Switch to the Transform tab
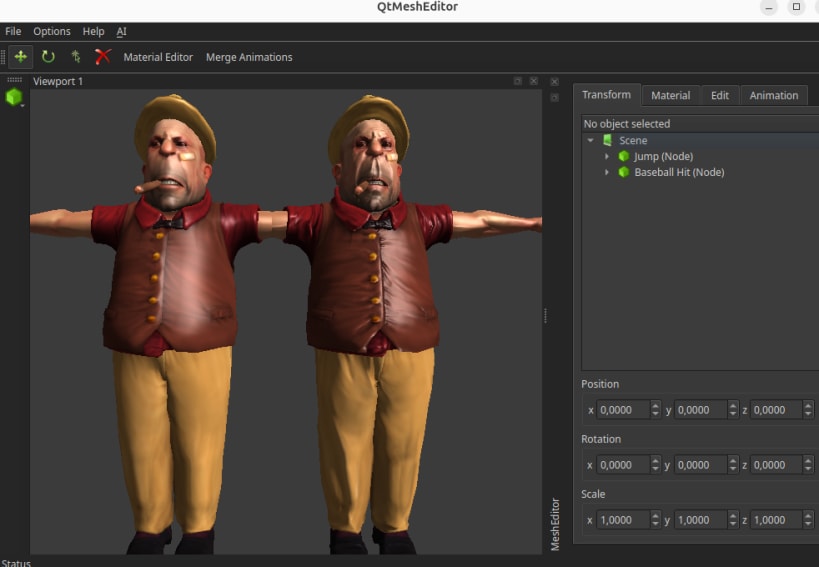 click(x=606, y=94)
